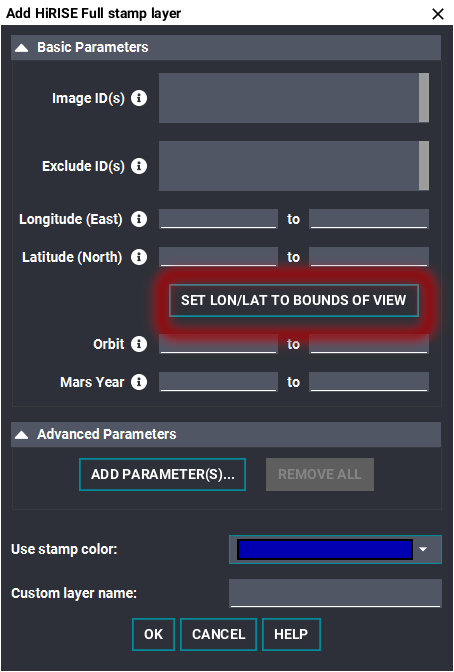Open the Latitude (North) info icon
This screenshot has height=672, width=454.
138,257
